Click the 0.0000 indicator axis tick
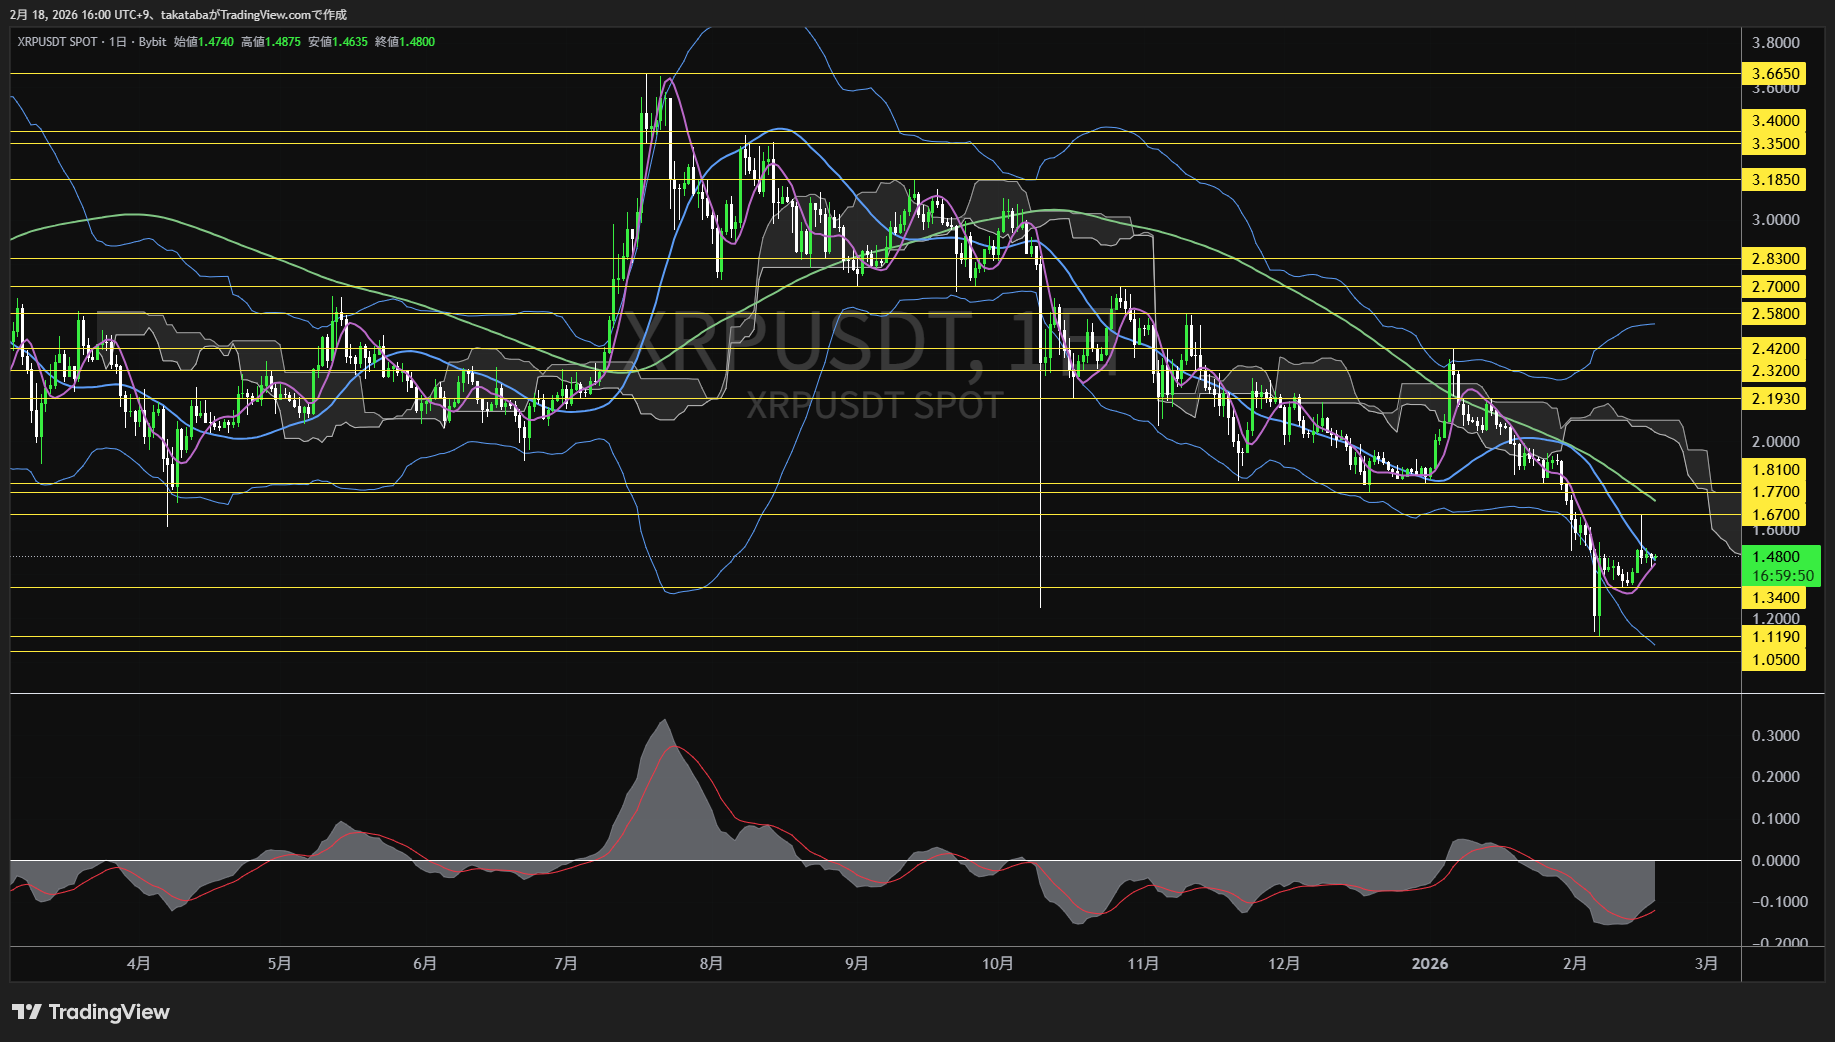This screenshot has width=1835, height=1042. click(x=1775, y=860)
